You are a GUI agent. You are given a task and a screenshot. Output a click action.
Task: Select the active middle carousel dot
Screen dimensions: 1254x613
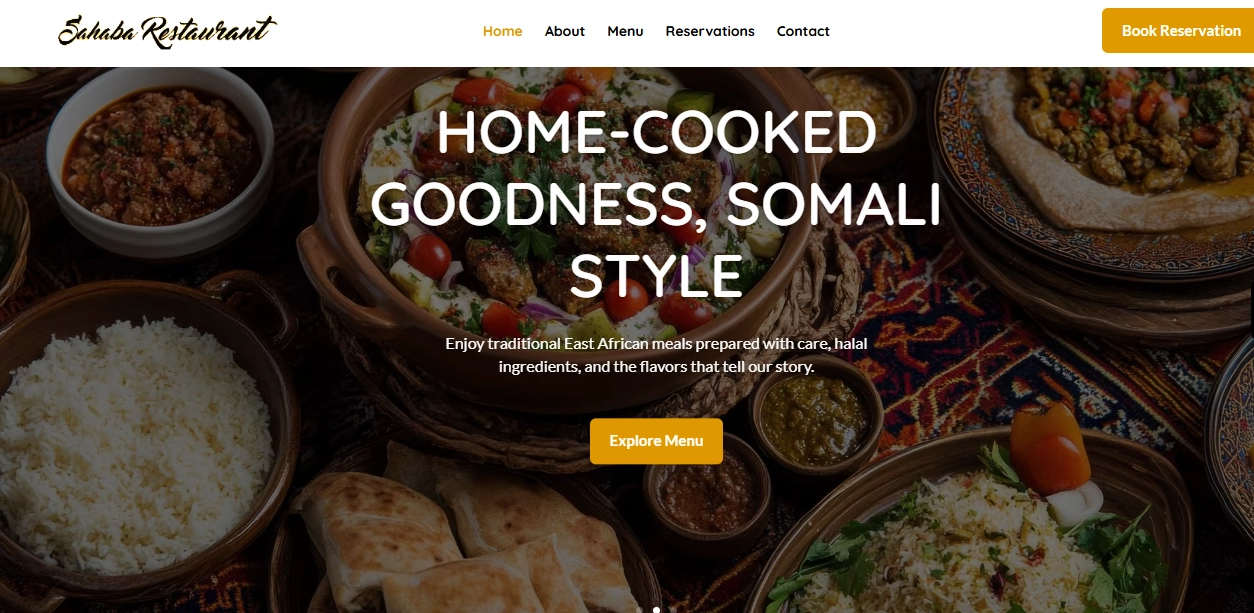(656, 609)
